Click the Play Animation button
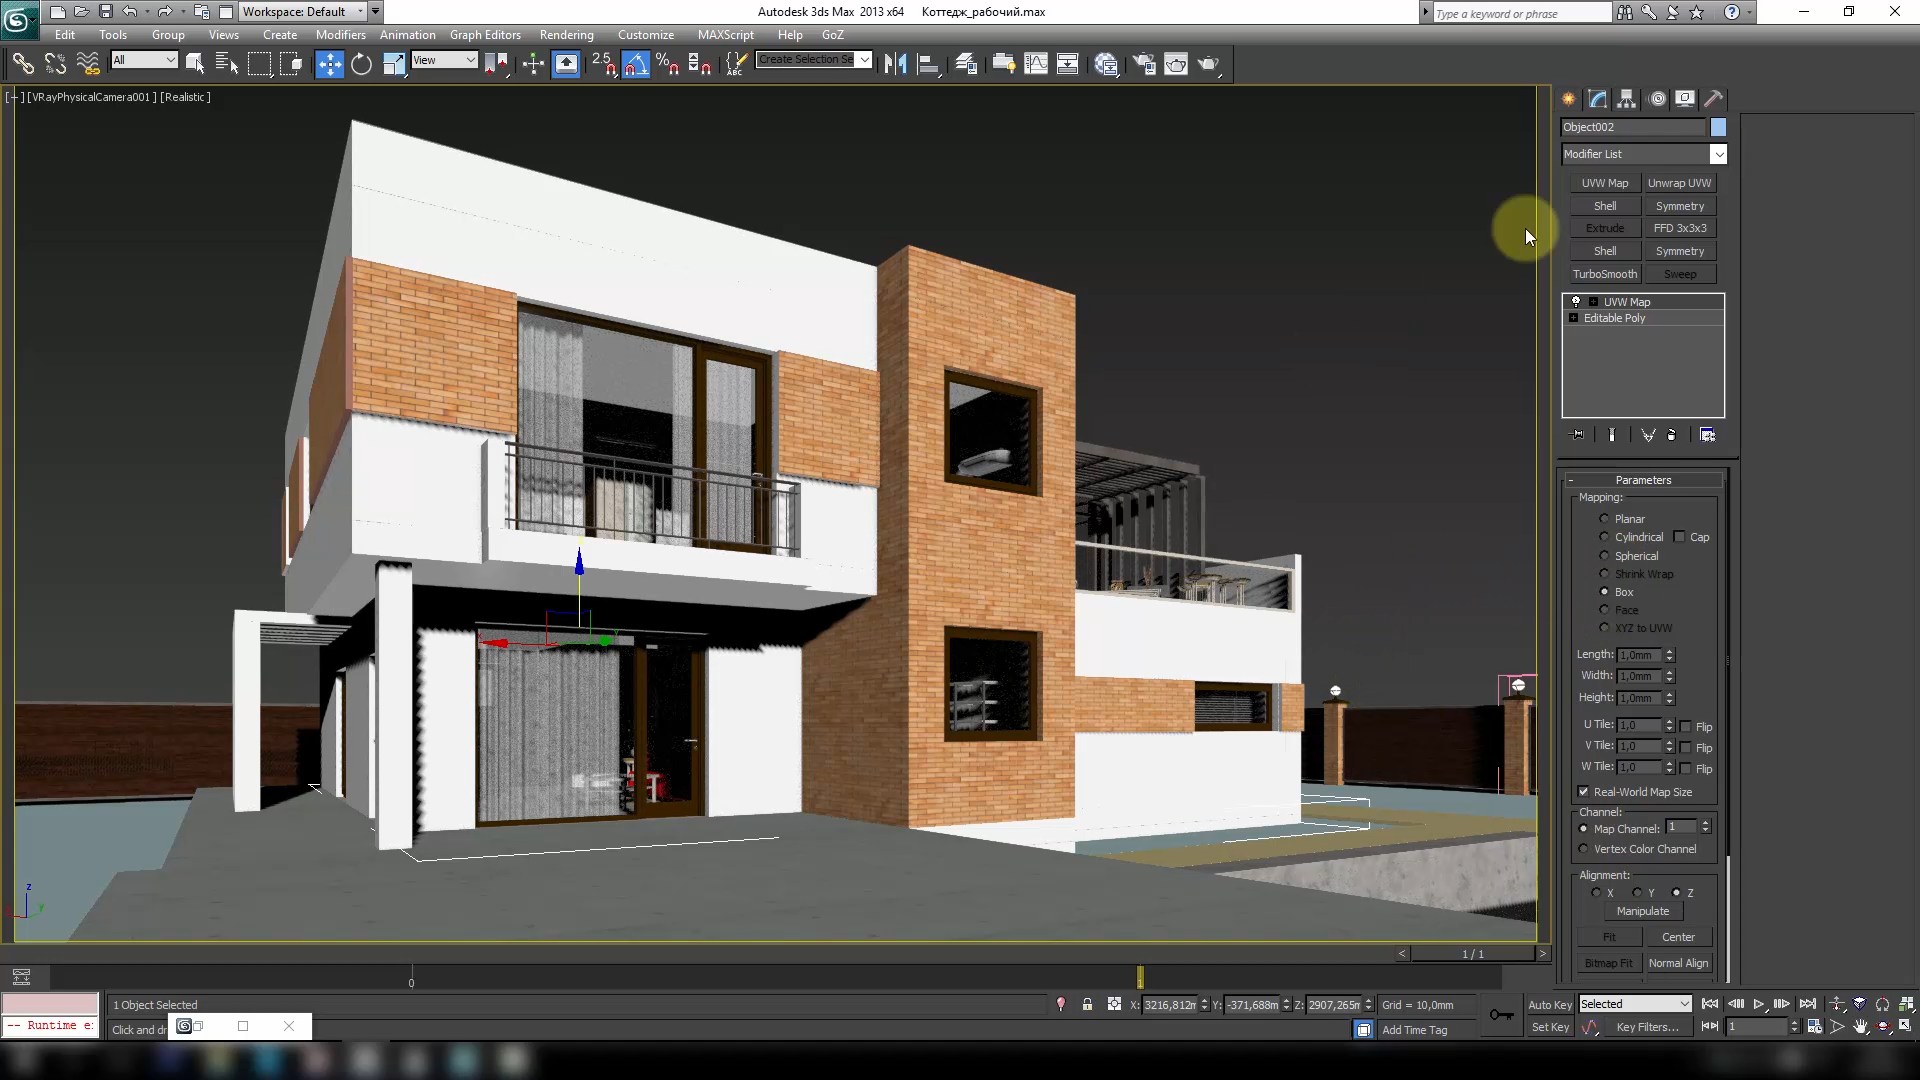 1759,1004
